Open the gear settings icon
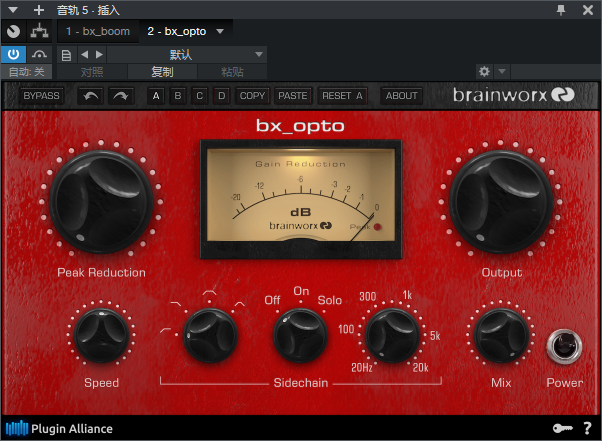Screen dimensions: 602x441 pyautogui.click(x=484, y=72)
